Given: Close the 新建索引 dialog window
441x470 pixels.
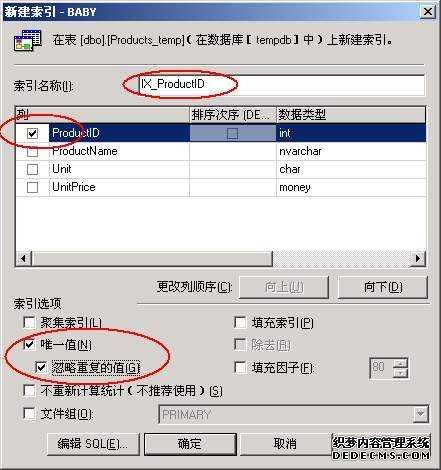Looking at the screenshot, I should [428, 12].
